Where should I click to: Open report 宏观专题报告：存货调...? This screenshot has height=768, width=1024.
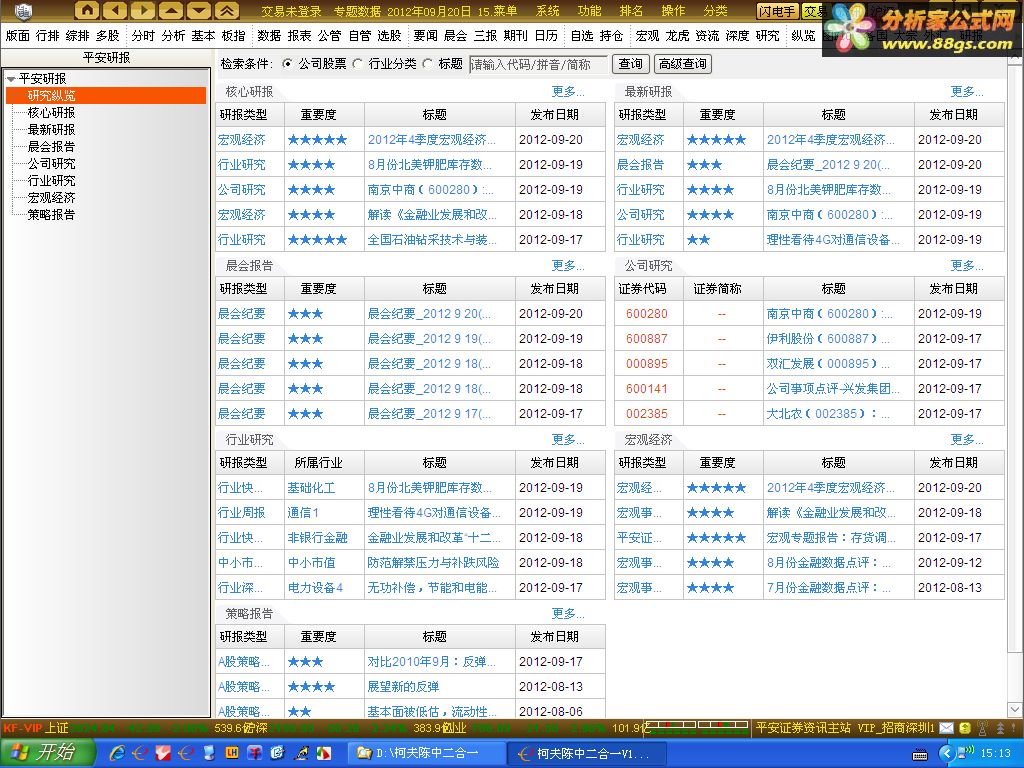point(829,537)
